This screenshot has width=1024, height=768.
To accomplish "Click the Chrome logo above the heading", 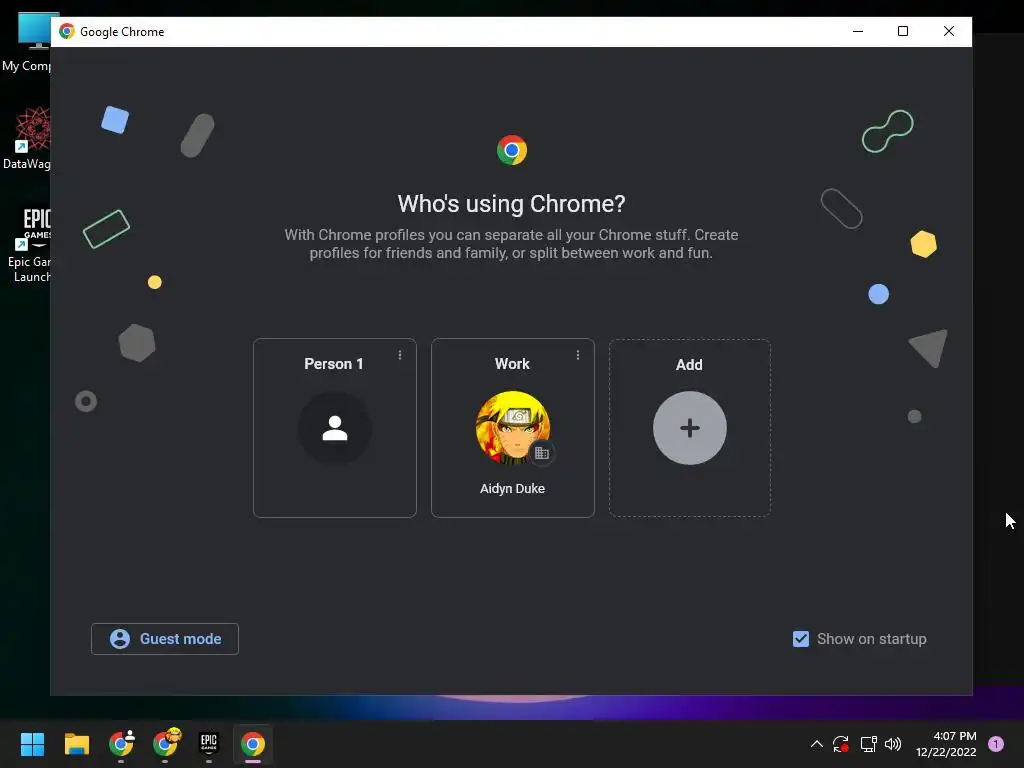I will tap(512, 150).
